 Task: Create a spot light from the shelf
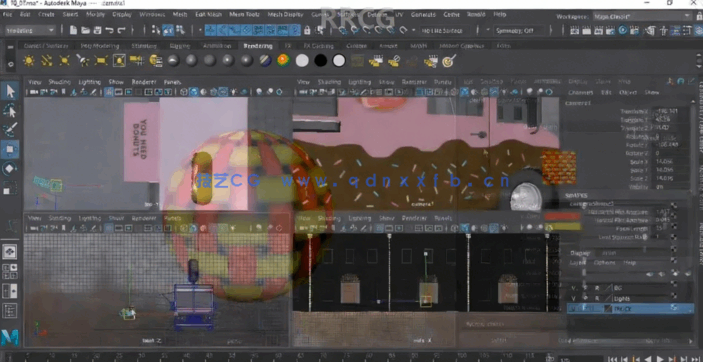(x=82, y=61)
